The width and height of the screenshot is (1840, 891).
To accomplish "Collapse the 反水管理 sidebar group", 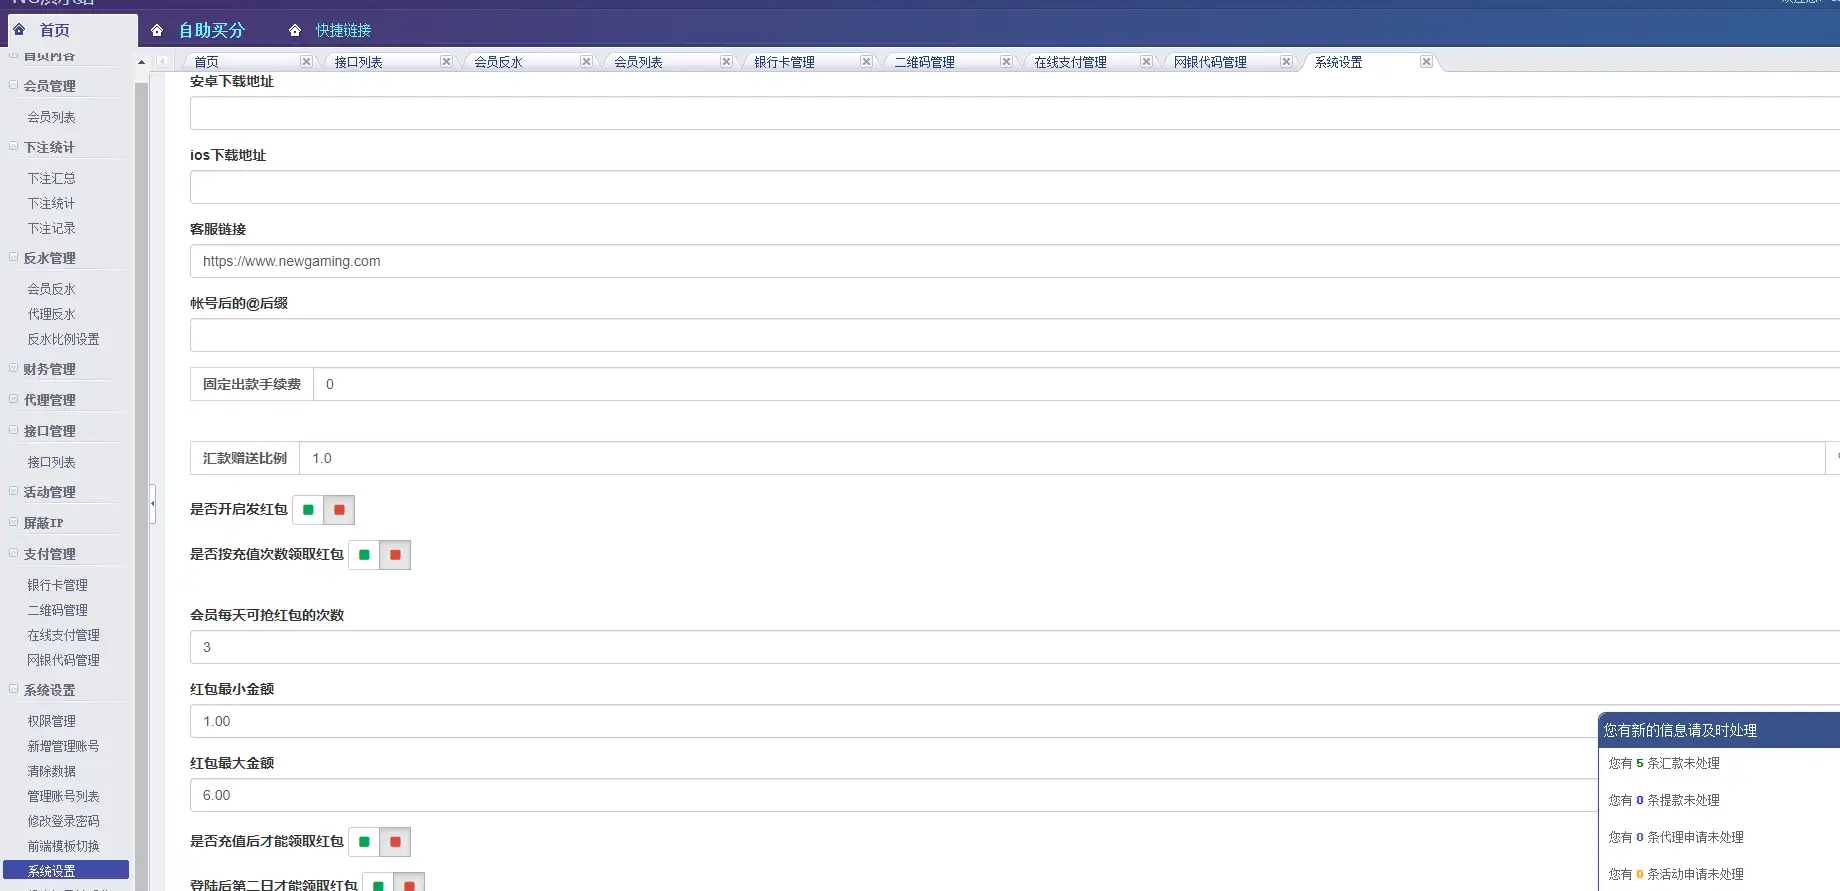I will tap(14, 257).
